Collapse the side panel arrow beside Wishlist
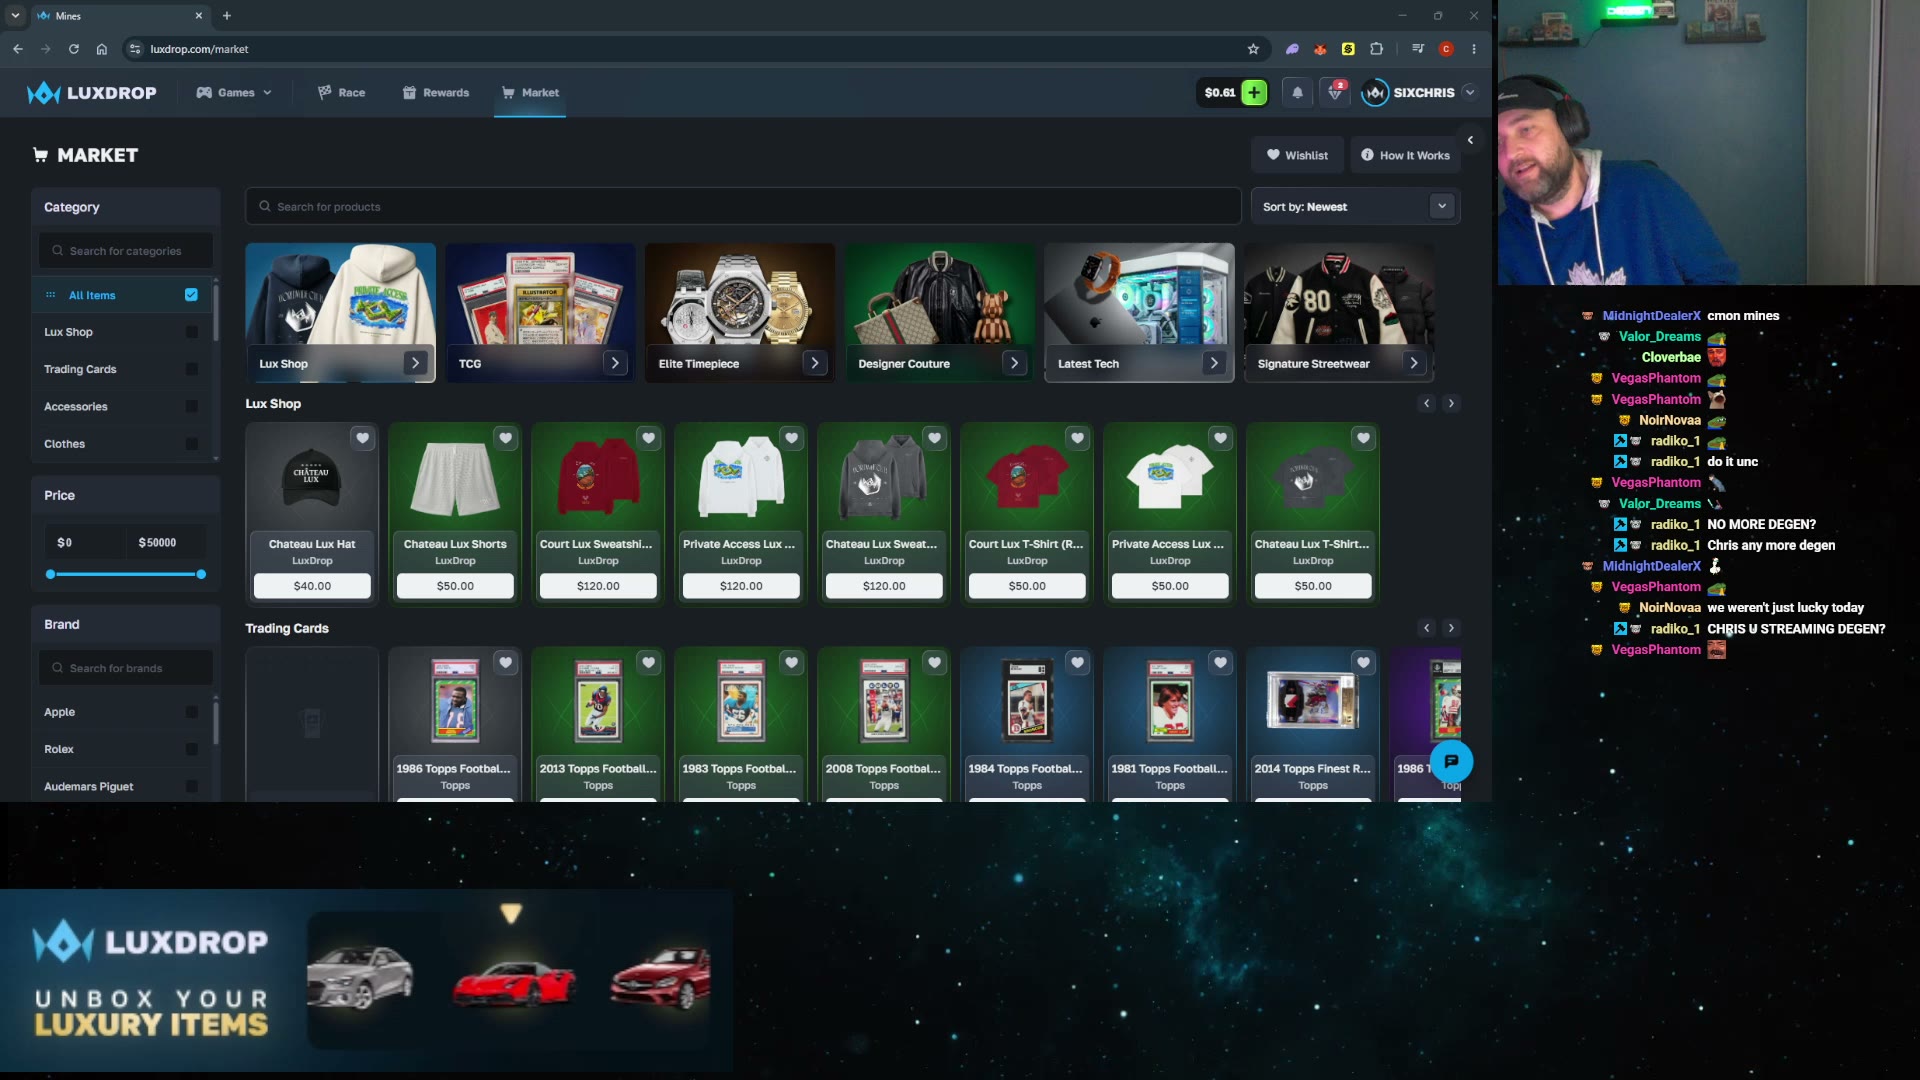 [x=1470, y=140]
